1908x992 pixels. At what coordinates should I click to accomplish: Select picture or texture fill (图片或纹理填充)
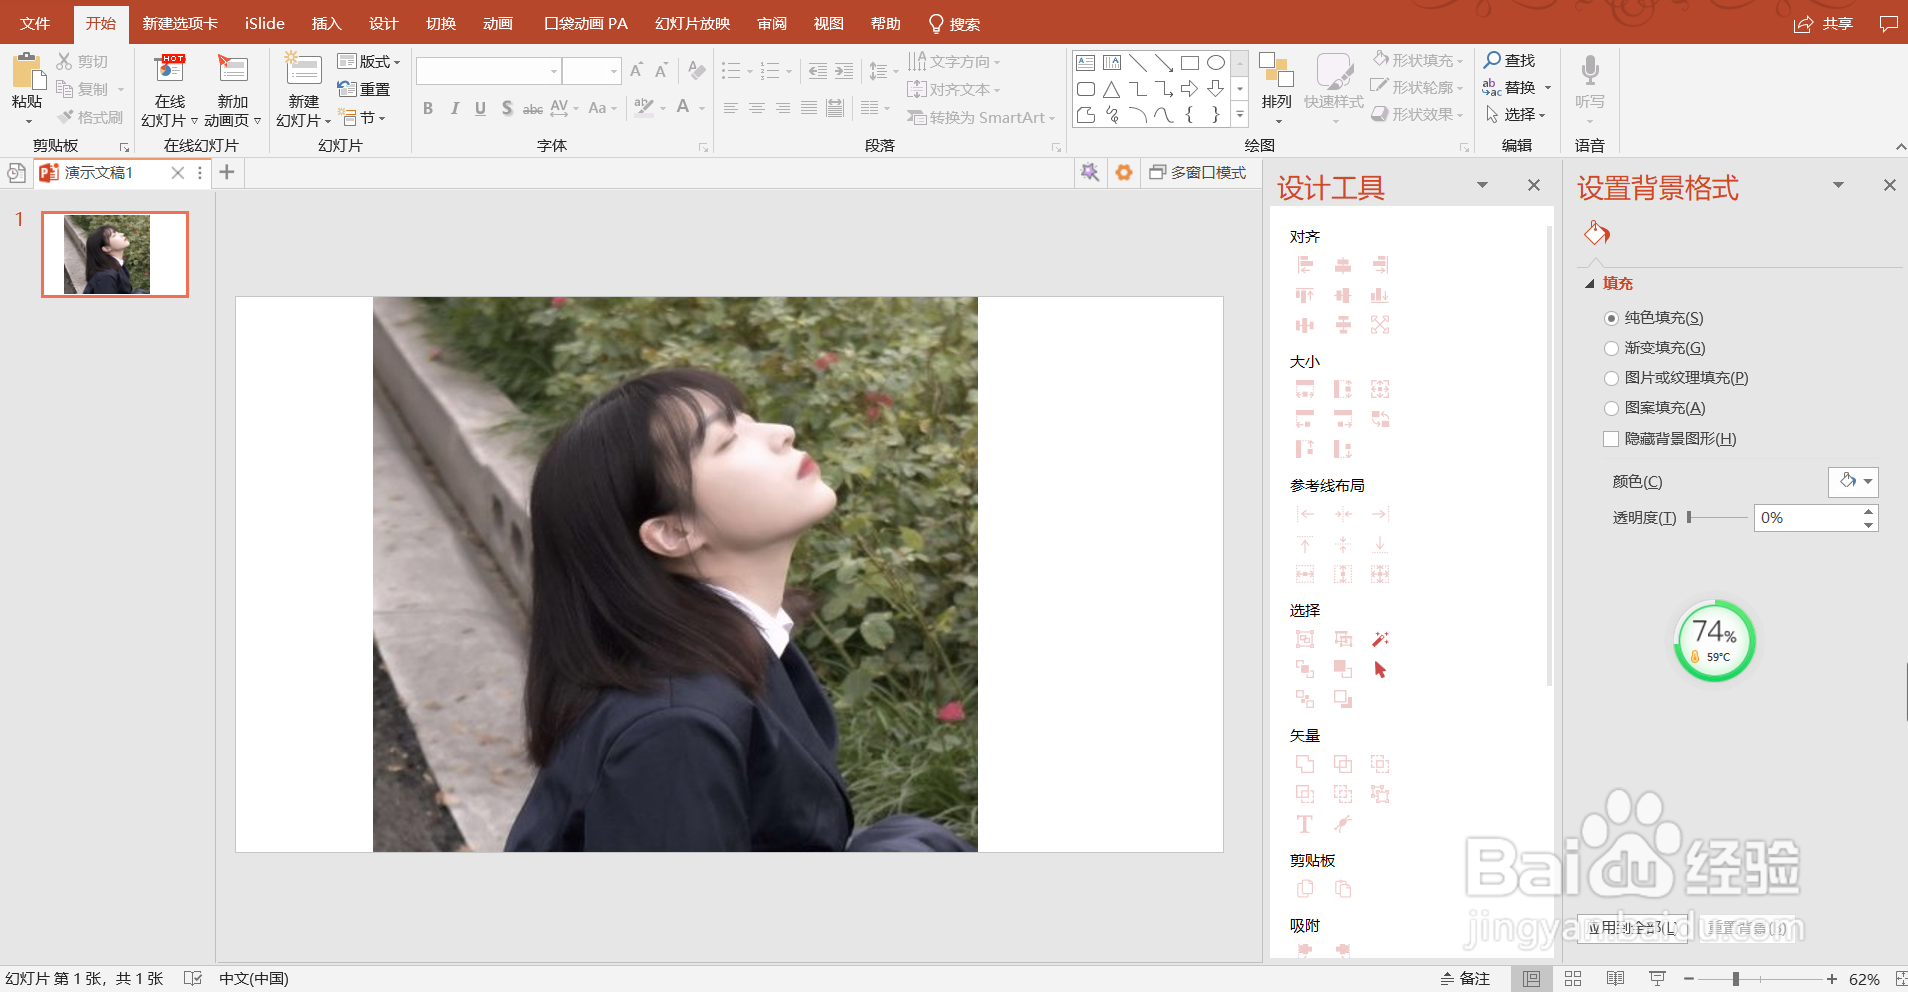pos(1611,378)
